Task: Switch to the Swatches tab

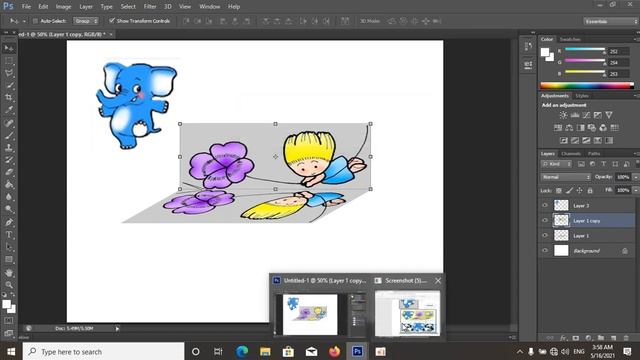Action: coord(570,40)
